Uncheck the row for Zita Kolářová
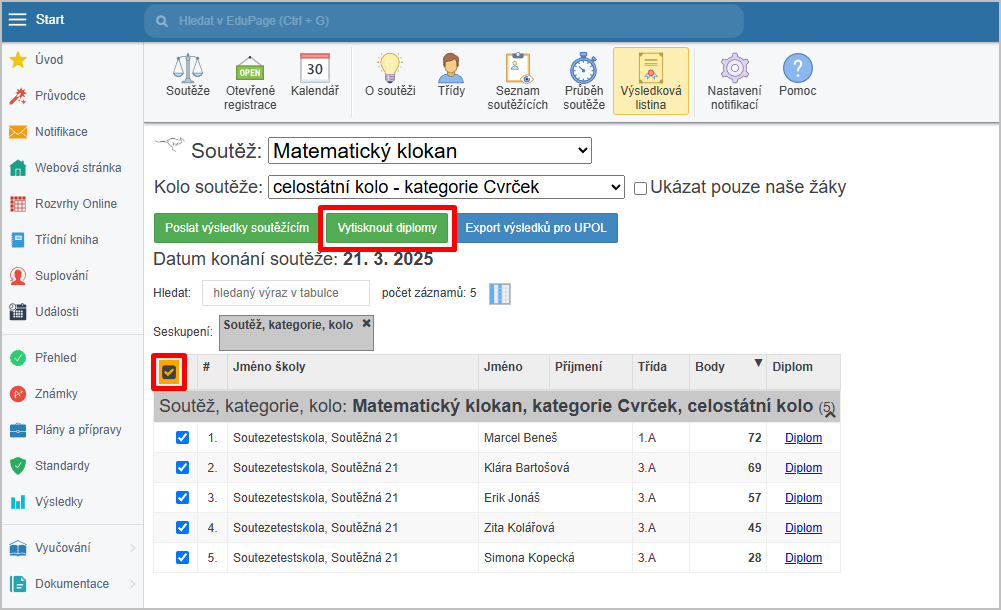 (183, 528)
